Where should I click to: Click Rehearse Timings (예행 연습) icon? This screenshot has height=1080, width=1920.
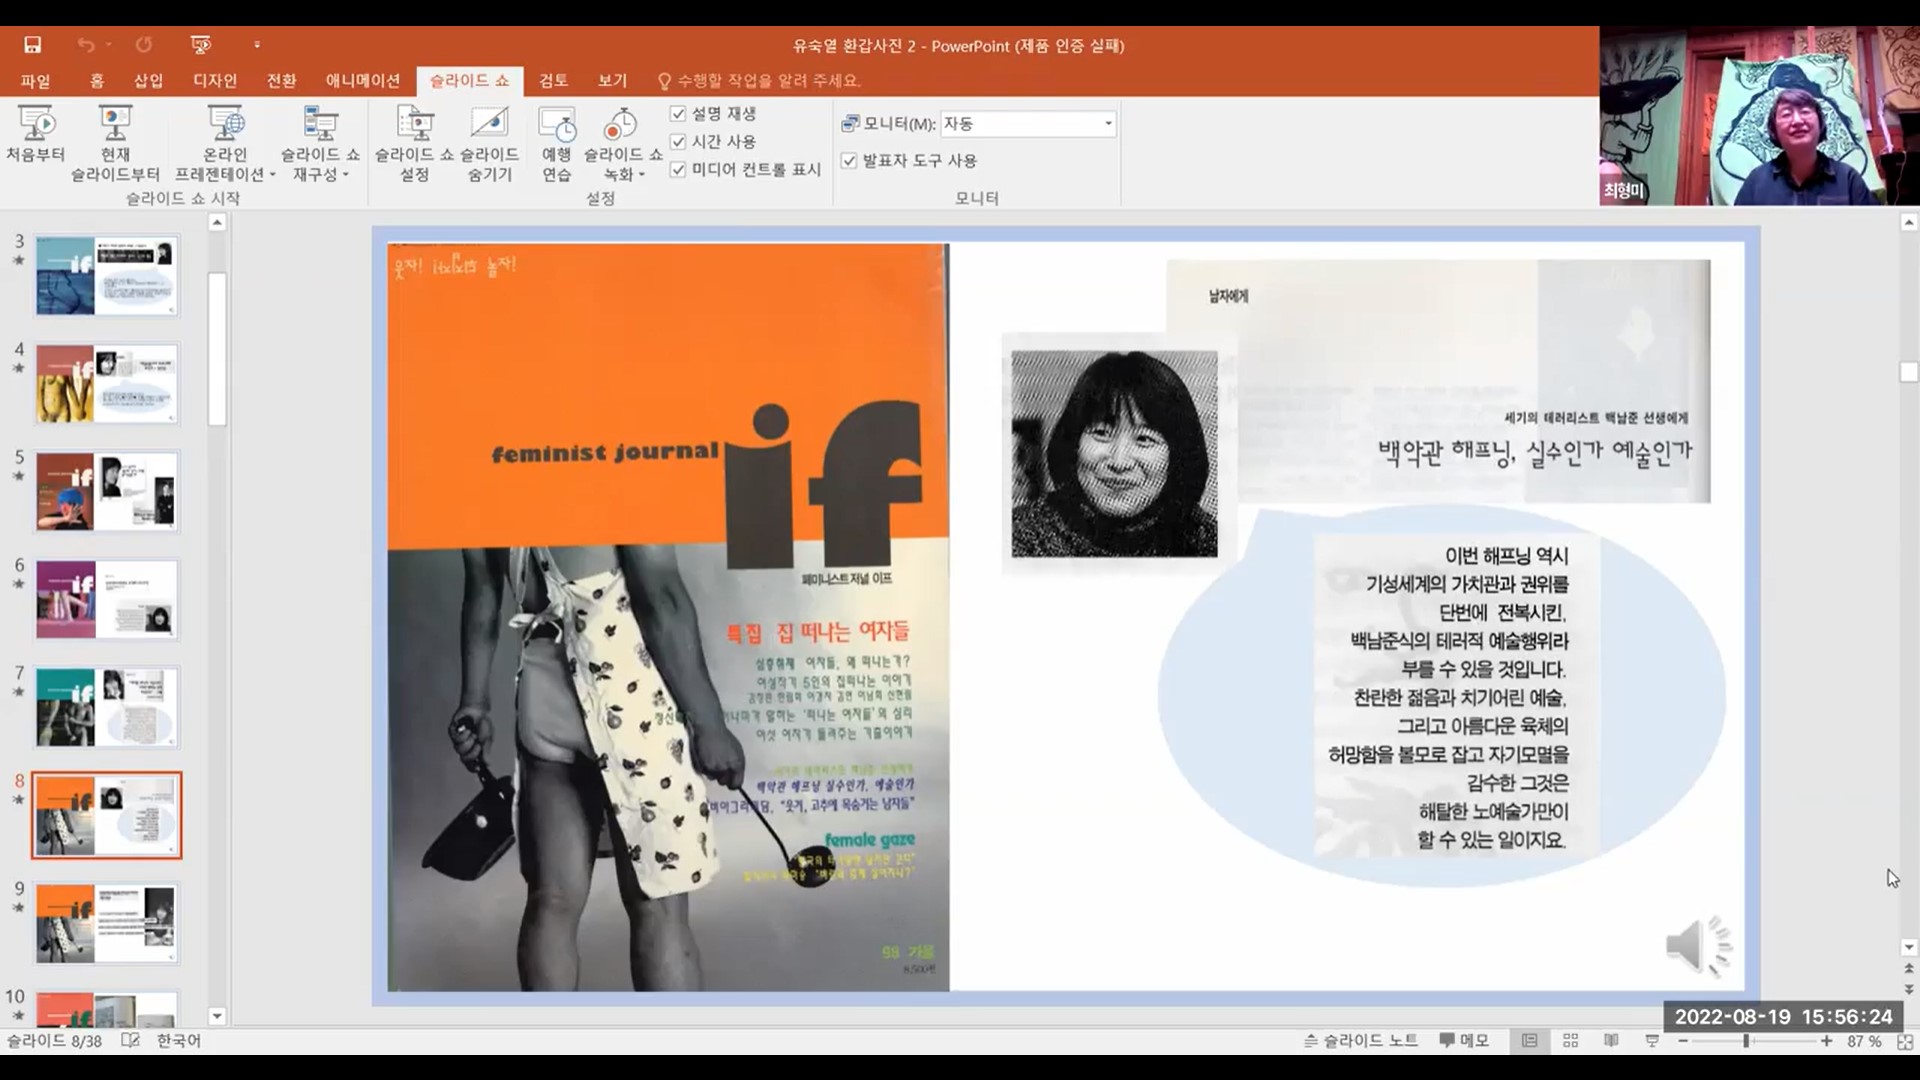pos(556,144)
